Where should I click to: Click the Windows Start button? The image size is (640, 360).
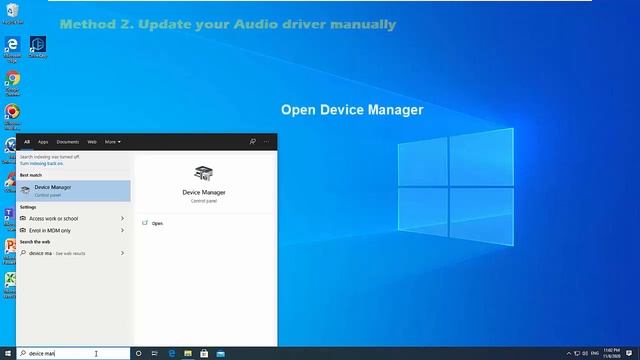pos(8,353)
